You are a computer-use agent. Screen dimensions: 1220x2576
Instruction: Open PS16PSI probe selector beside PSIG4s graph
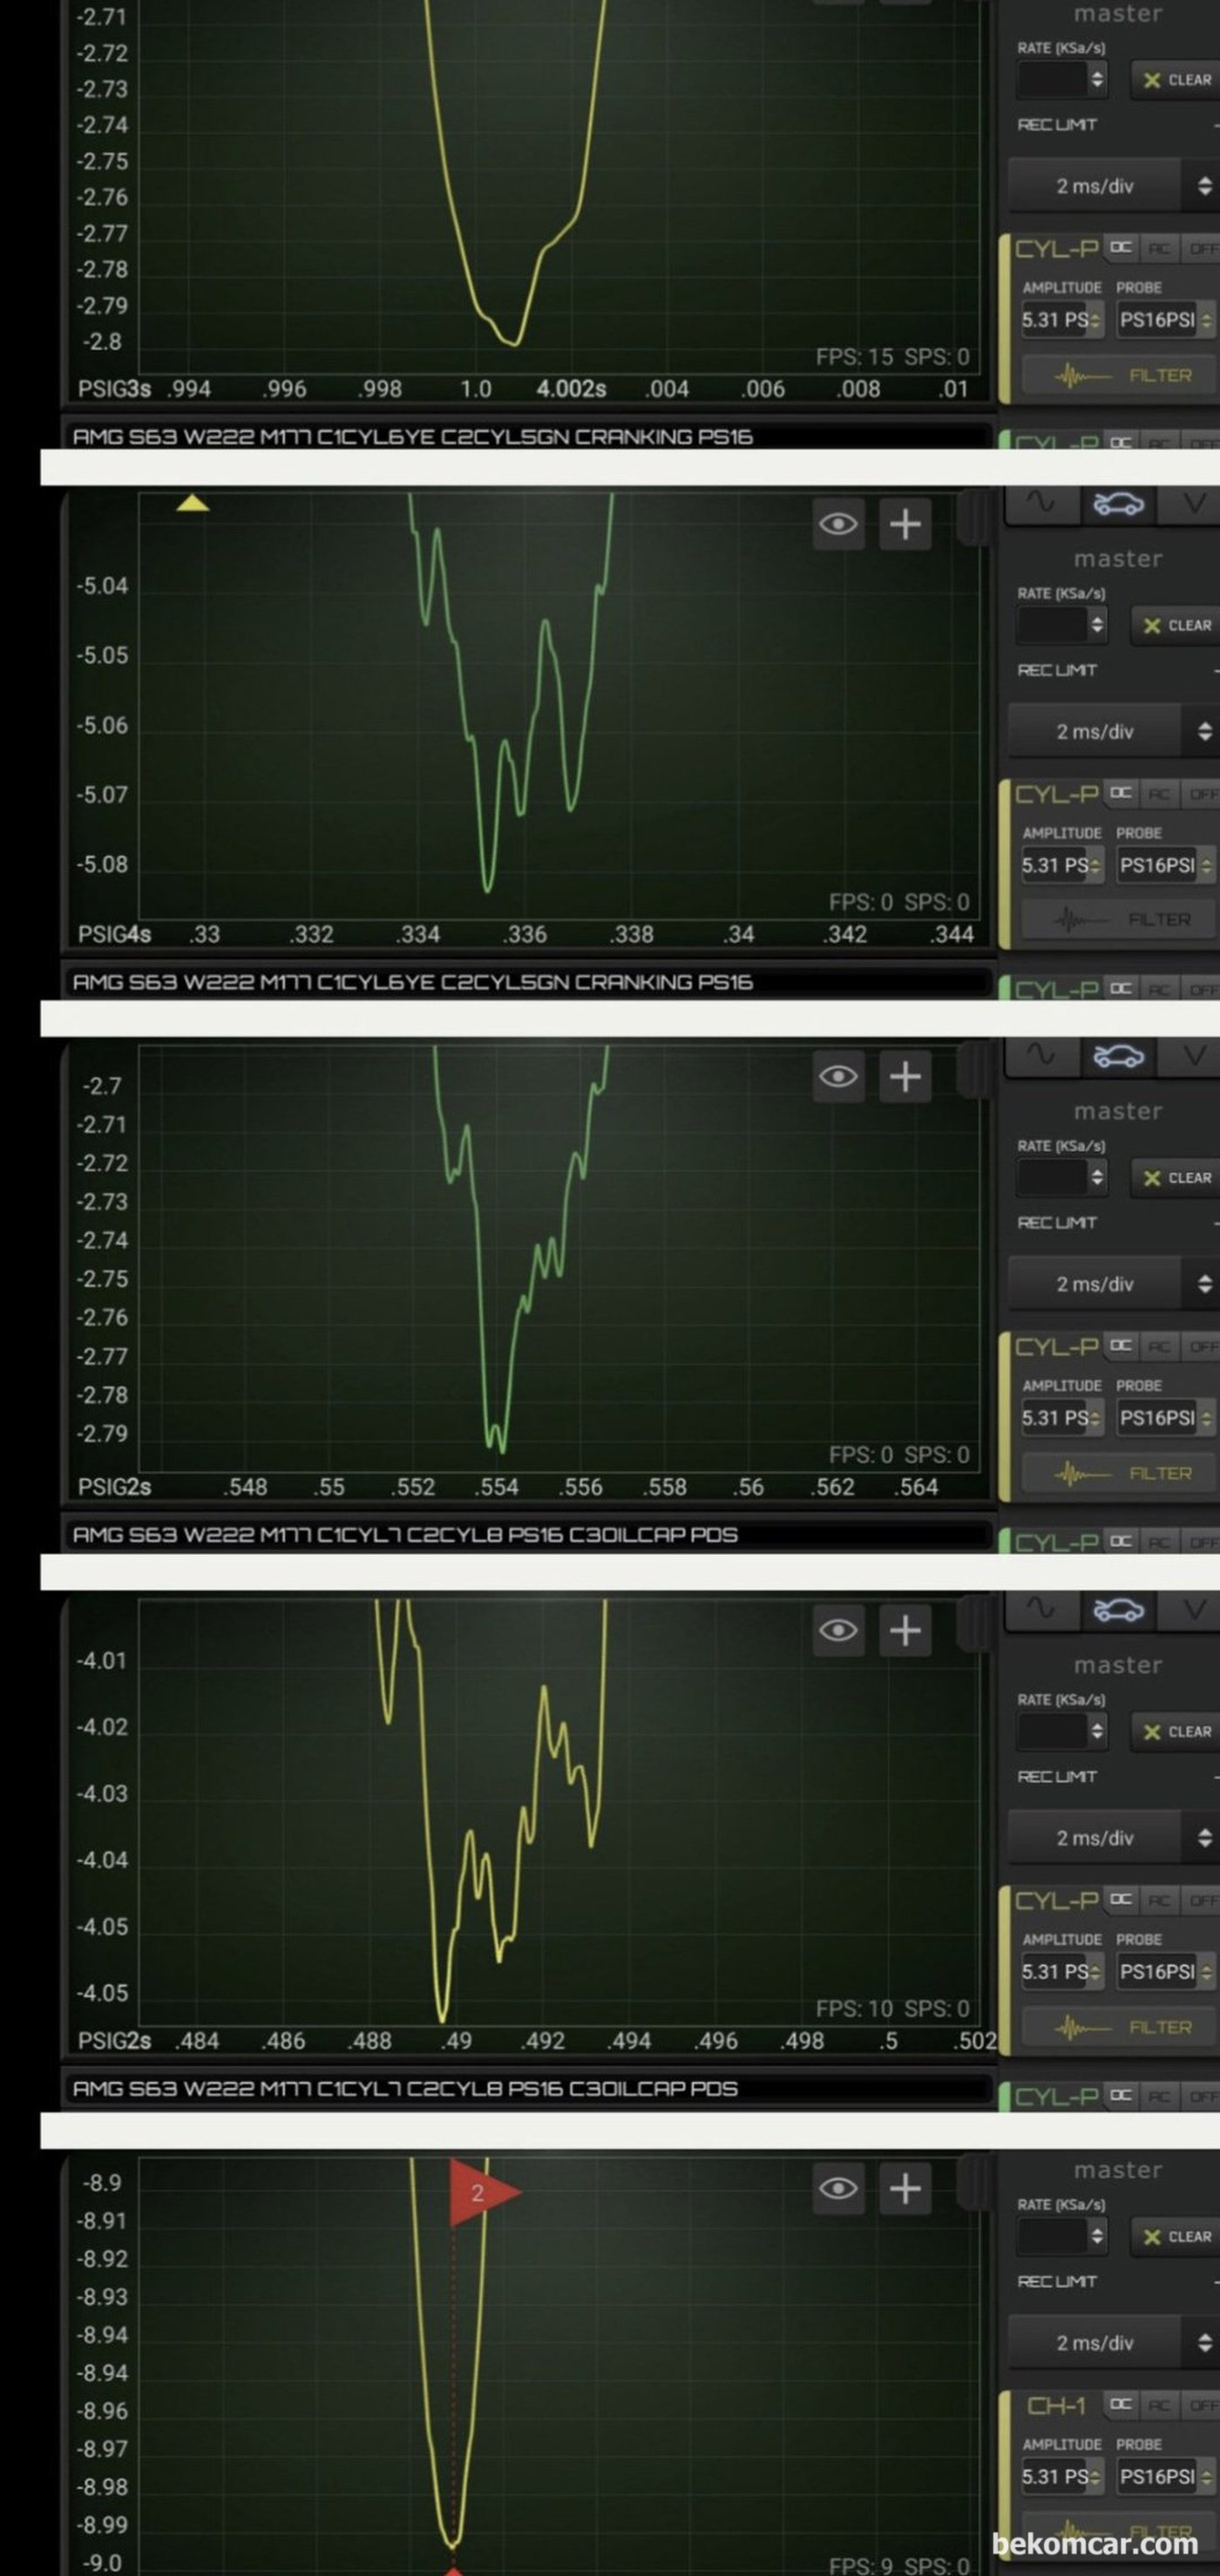[x=1165, y=866]
